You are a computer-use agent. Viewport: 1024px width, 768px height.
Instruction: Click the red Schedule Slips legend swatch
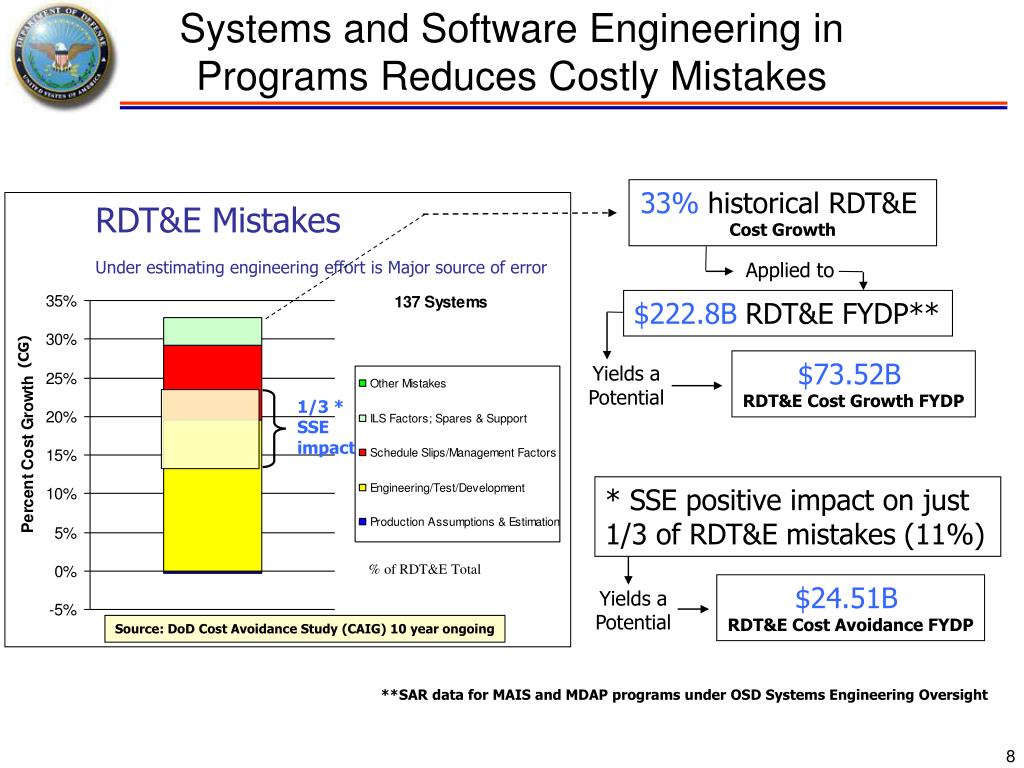pos(362,453)
